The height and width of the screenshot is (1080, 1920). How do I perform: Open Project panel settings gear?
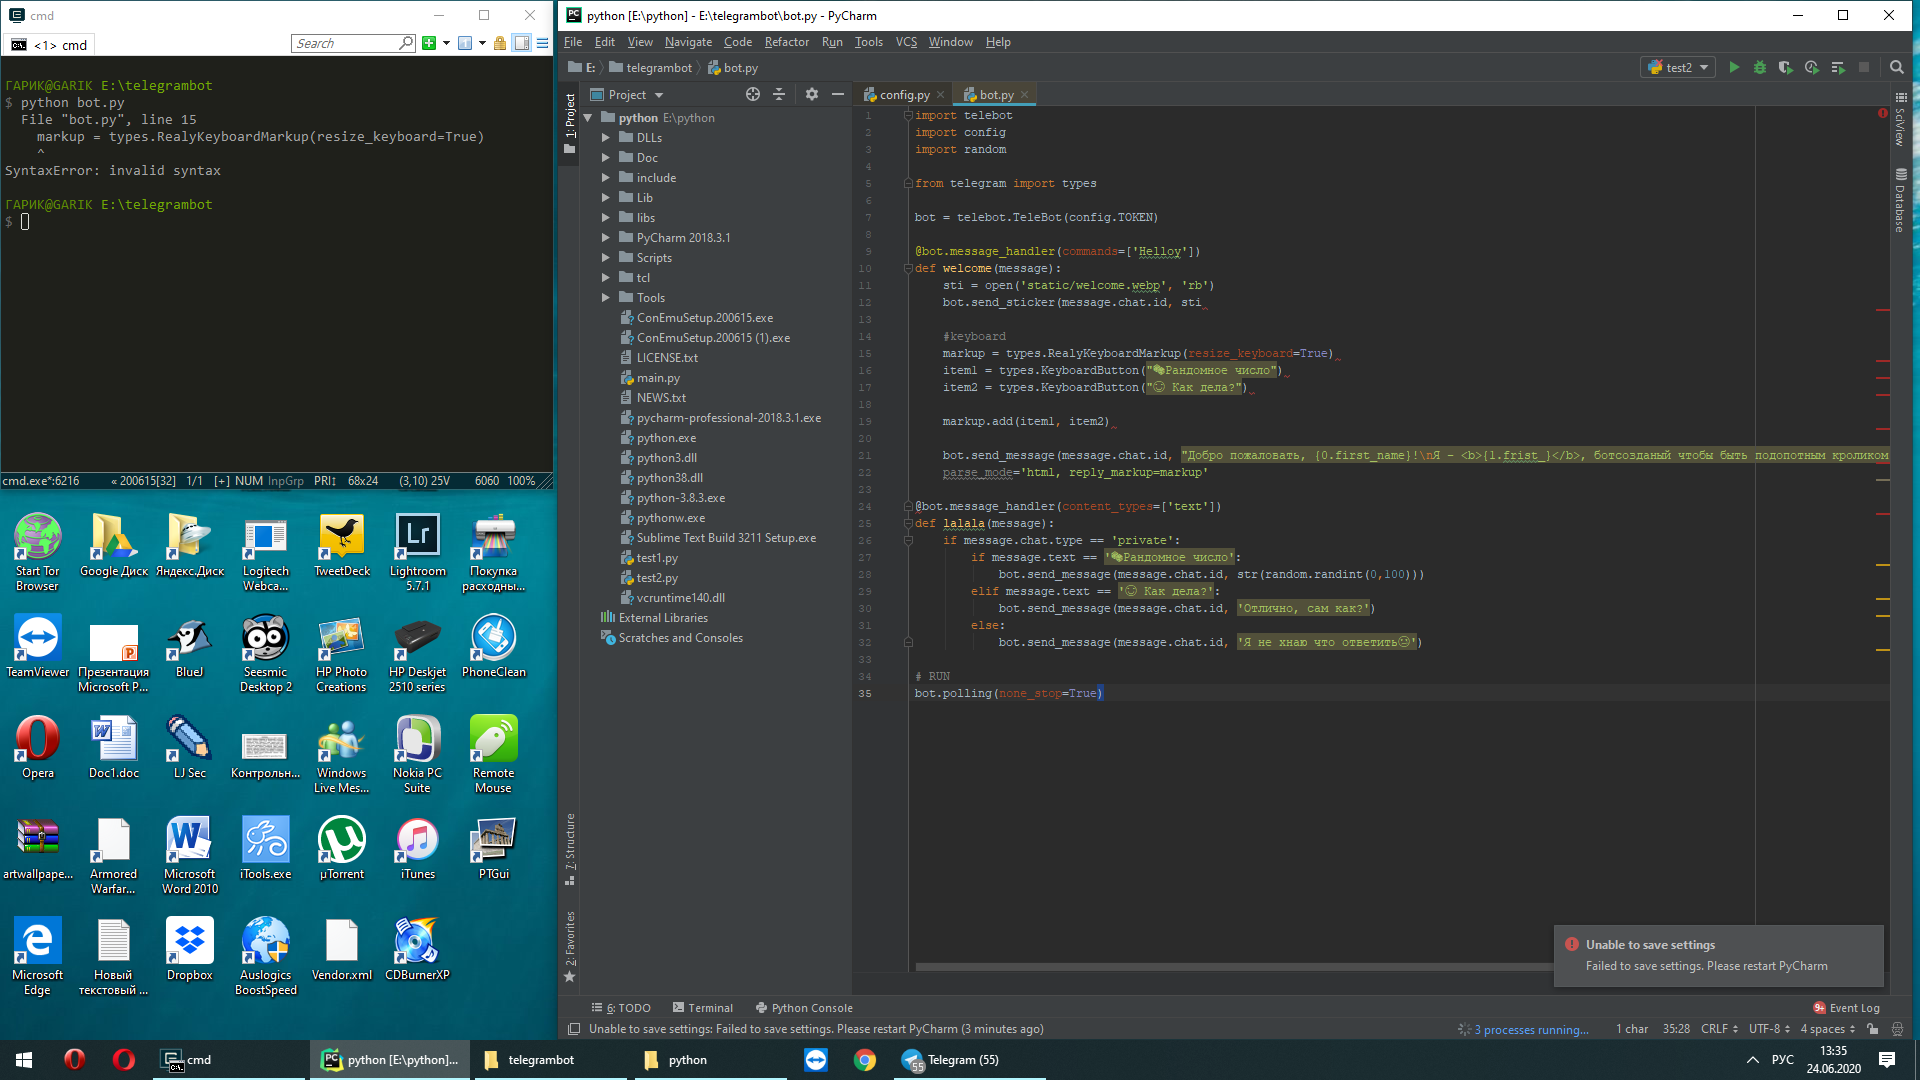[812, 94]
